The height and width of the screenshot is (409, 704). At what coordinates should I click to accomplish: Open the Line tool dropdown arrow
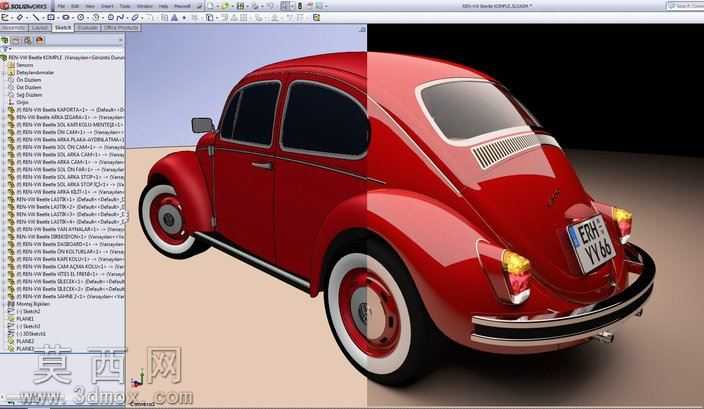click(x=42, y=18)
